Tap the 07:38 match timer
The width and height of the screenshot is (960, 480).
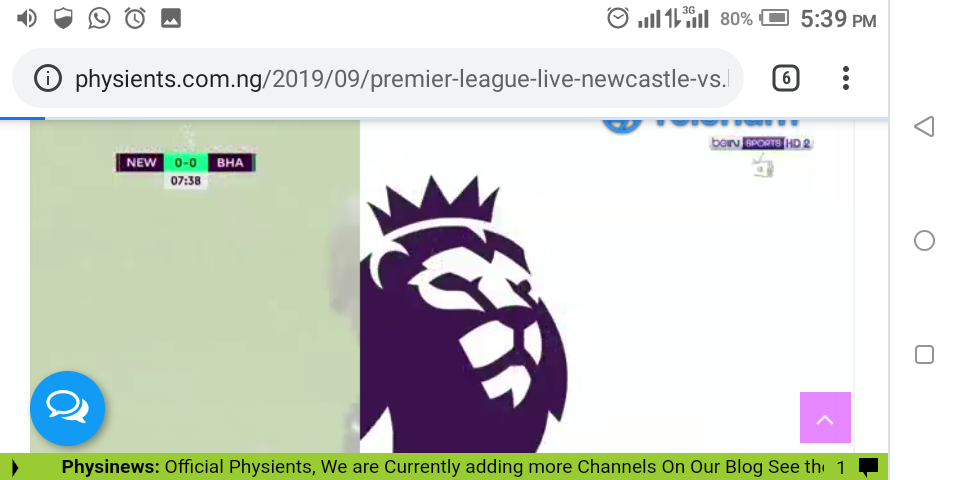coord(186,181)
